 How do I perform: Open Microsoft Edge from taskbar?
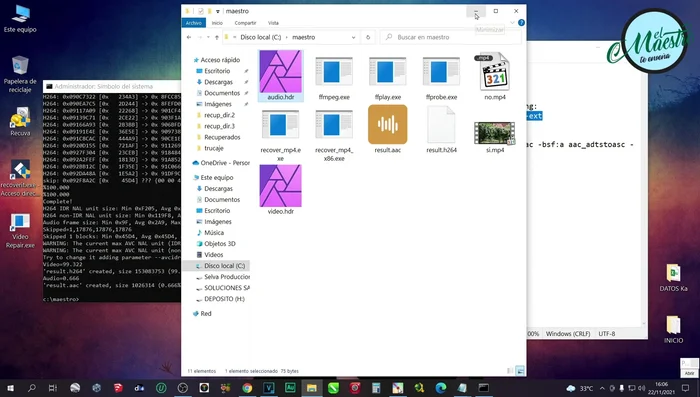441,388
